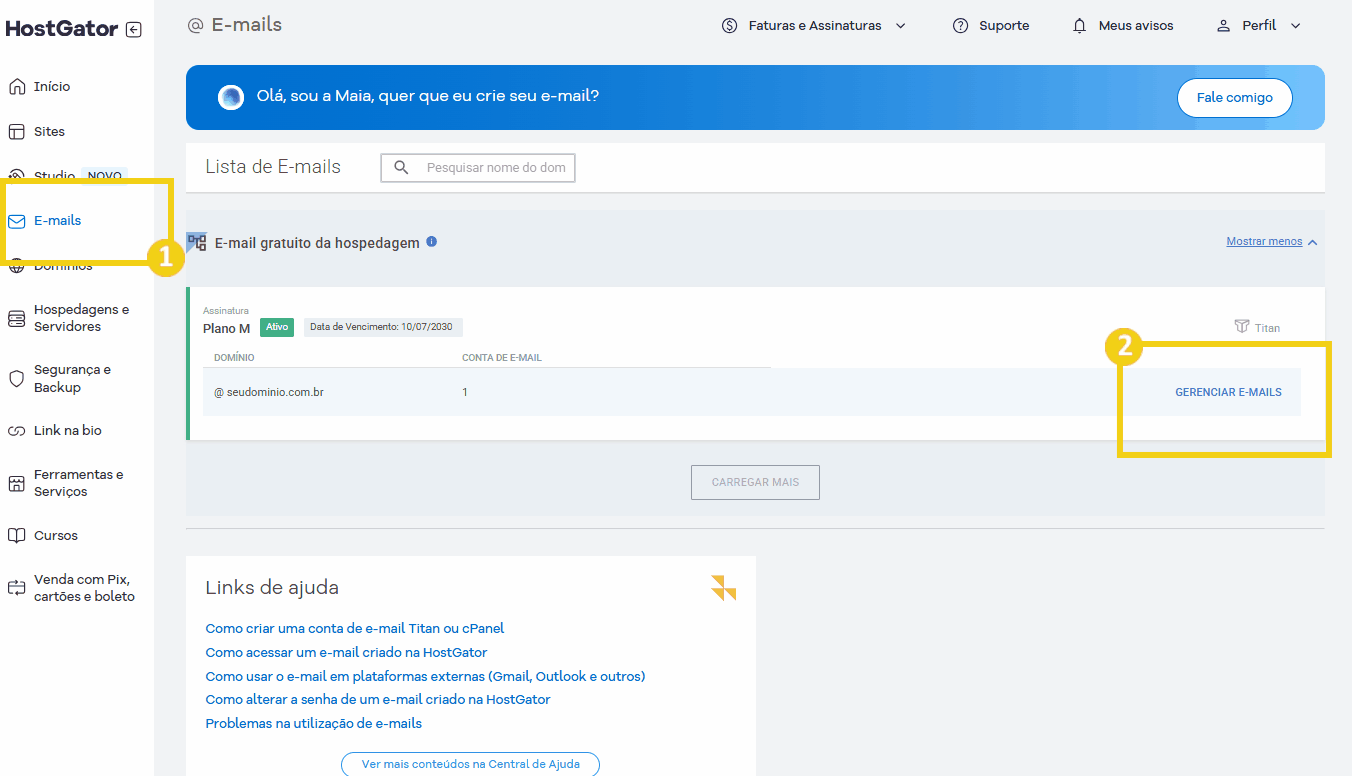Collapse list with Mostrar menos
The height and width of the screenshot is (776, 1352).
(x=1271, y=241)
